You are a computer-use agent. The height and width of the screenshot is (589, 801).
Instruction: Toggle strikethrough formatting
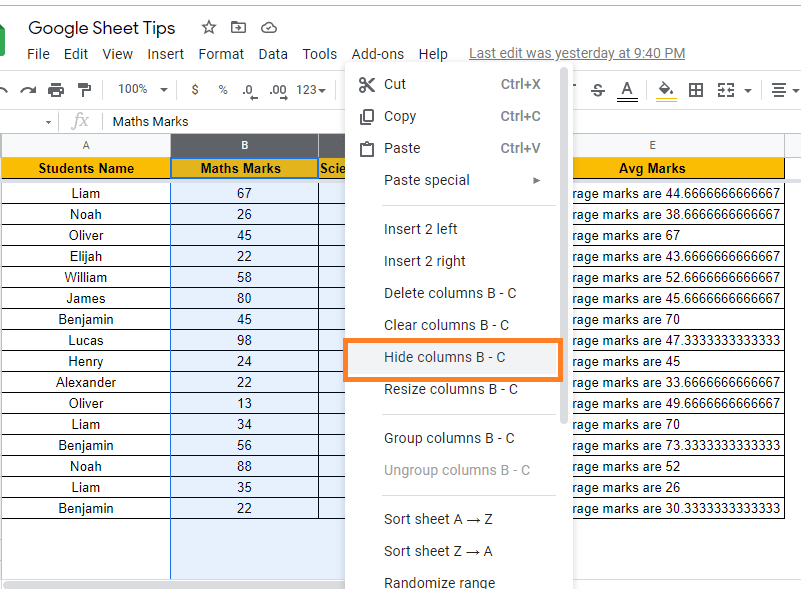tap(597, 90)
